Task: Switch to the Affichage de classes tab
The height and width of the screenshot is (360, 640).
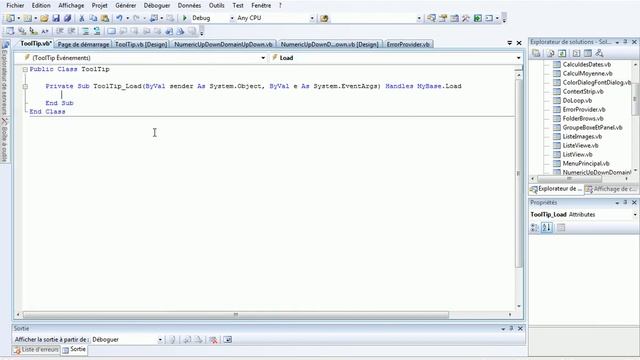Action: (x=611, y=189)
